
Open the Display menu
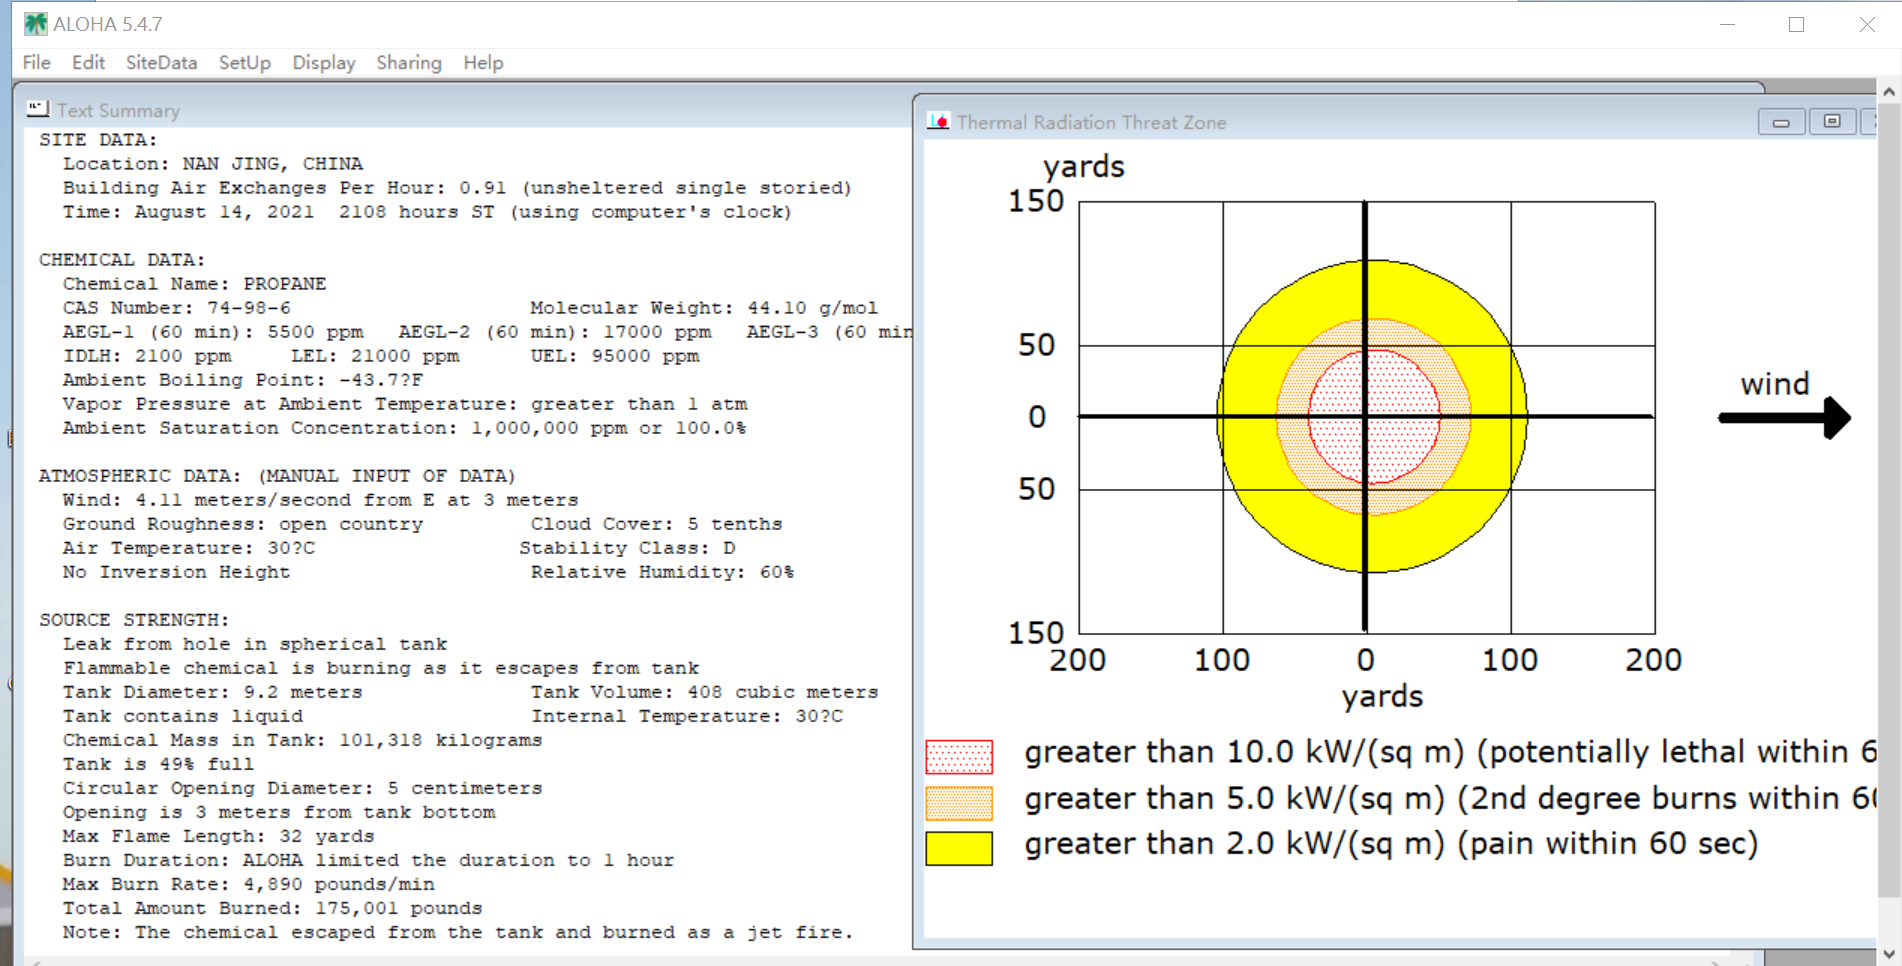point(324,62)
